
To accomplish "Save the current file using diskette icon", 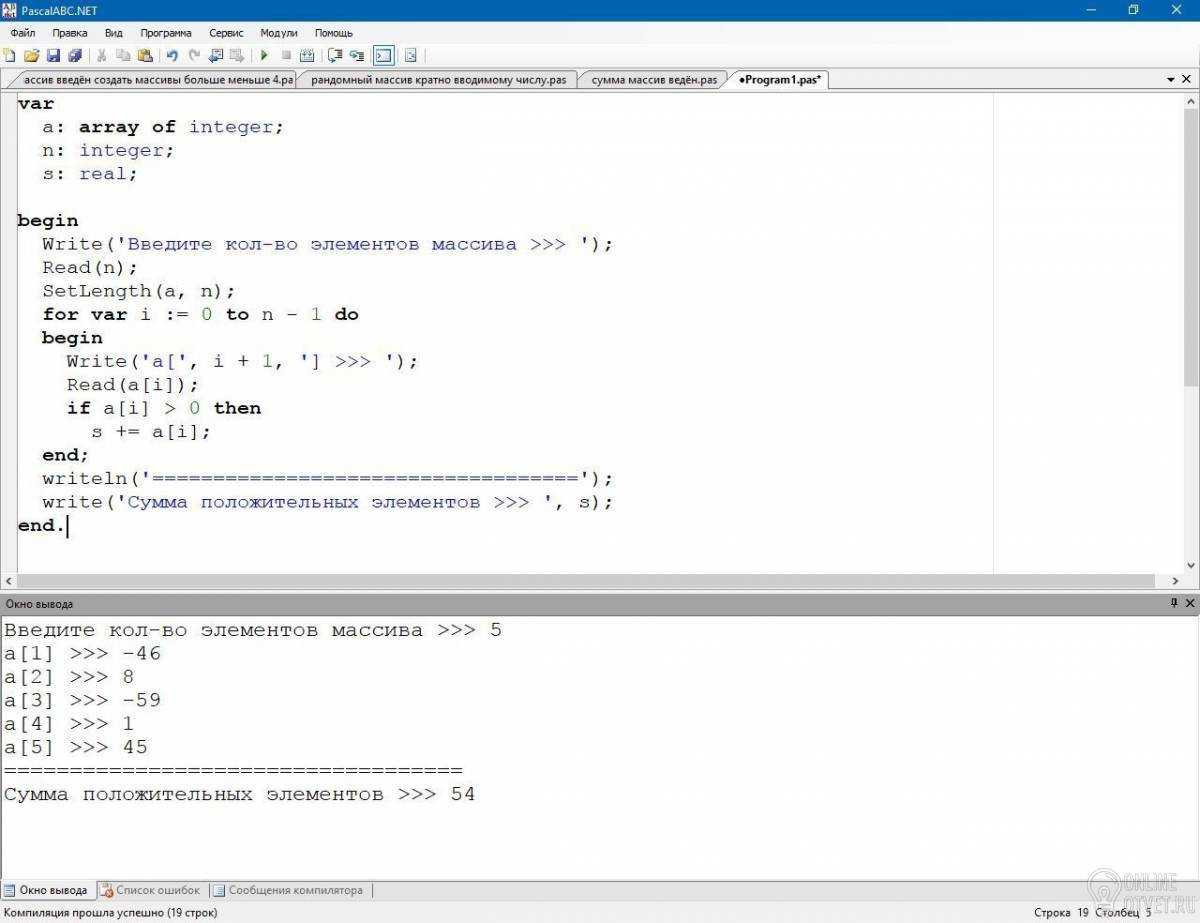I will 53,55.
